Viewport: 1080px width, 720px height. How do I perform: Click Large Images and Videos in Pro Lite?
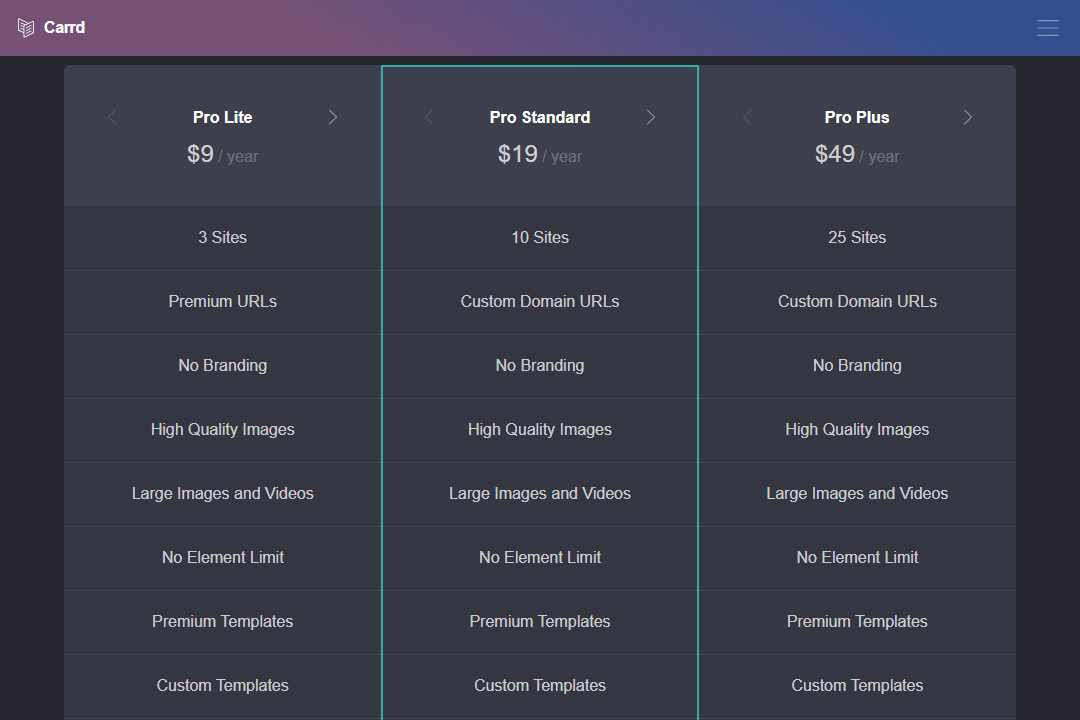222,494
